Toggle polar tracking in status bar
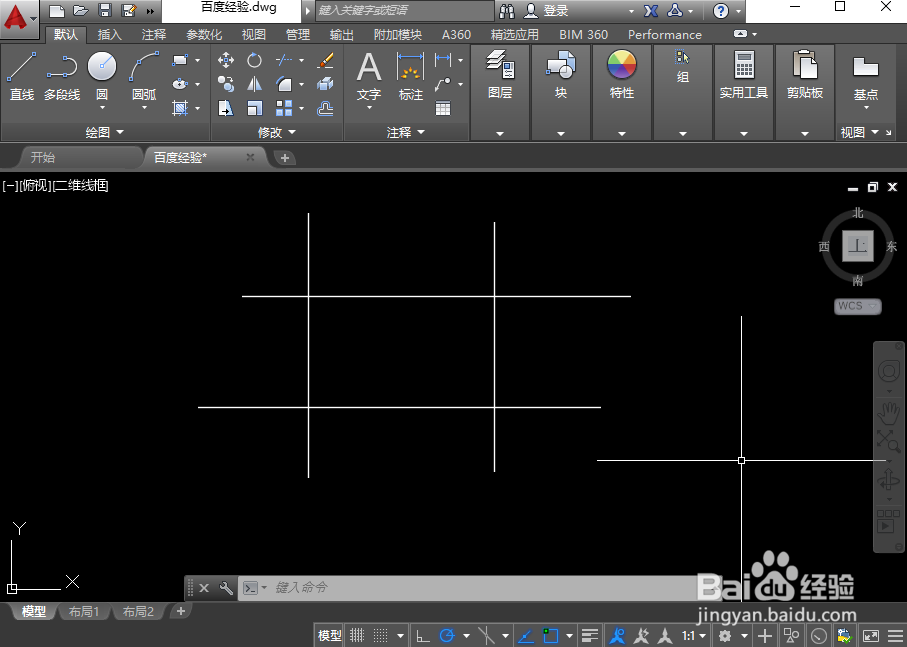Viewport: 907px width, 647px height. [447, 636]
